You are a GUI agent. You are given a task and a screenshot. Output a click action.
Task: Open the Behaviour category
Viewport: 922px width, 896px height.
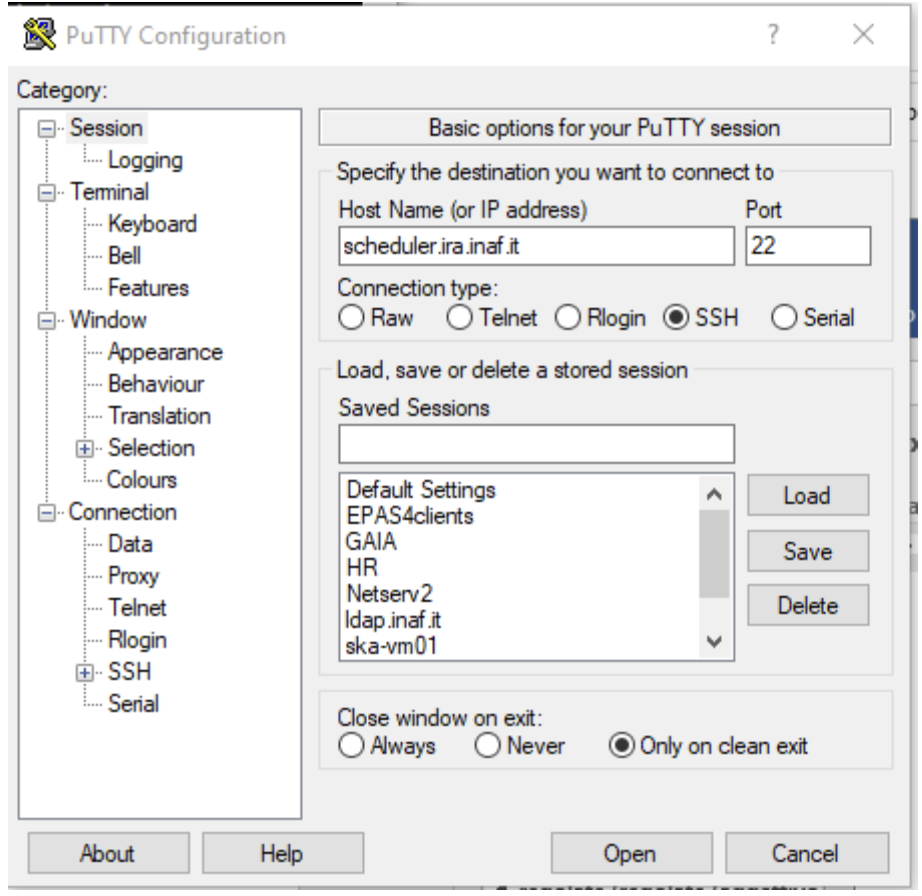156,384
